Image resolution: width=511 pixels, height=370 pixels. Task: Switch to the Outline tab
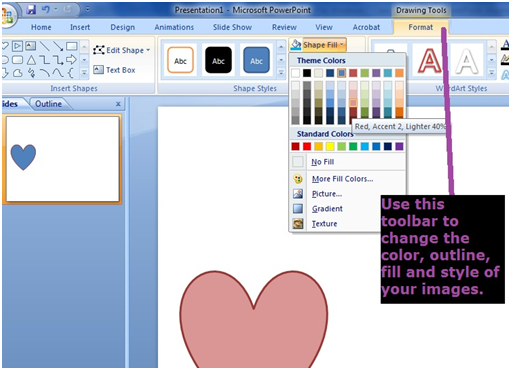tap(48, 104)
